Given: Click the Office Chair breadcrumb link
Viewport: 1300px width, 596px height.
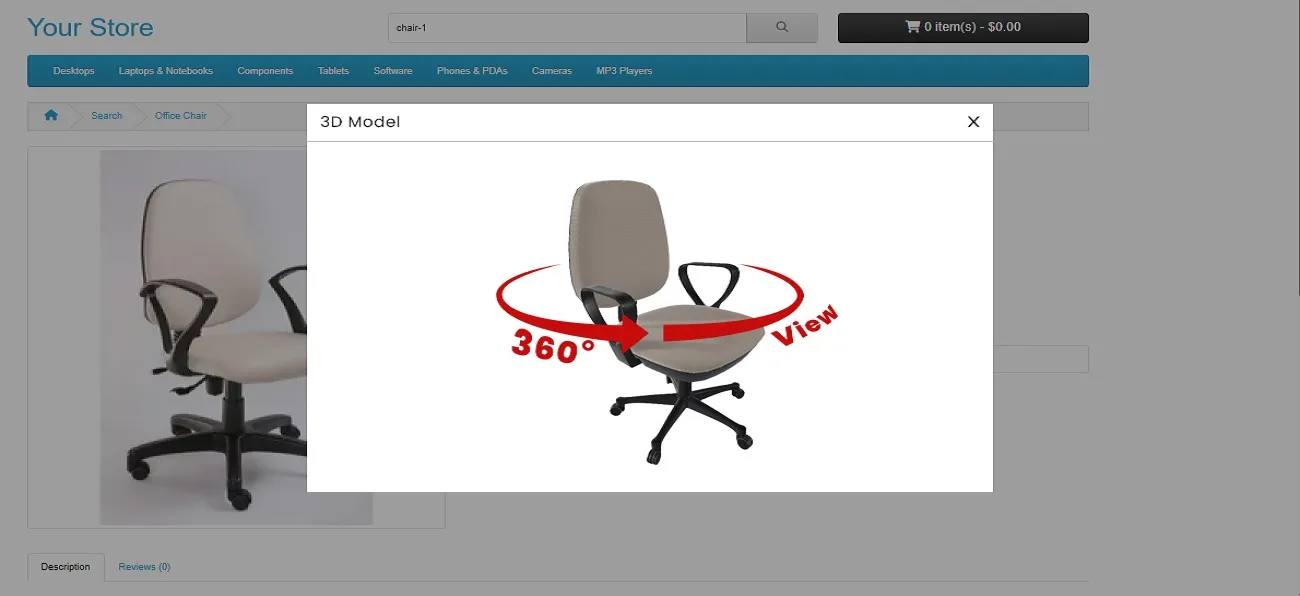Looking at the screenshot, I should pos(181,116).
